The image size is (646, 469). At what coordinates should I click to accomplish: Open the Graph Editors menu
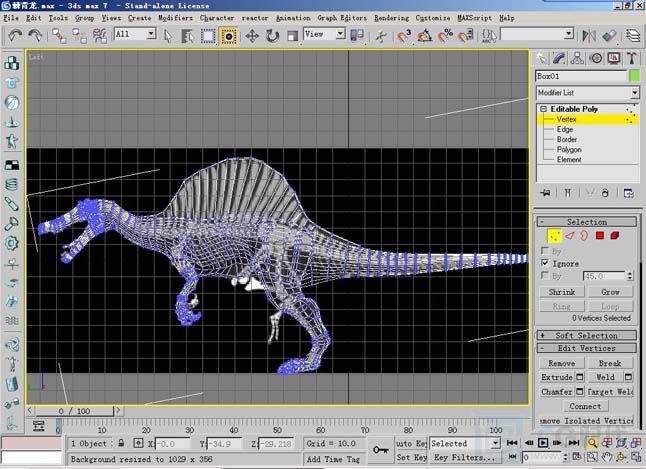(342, 18)
